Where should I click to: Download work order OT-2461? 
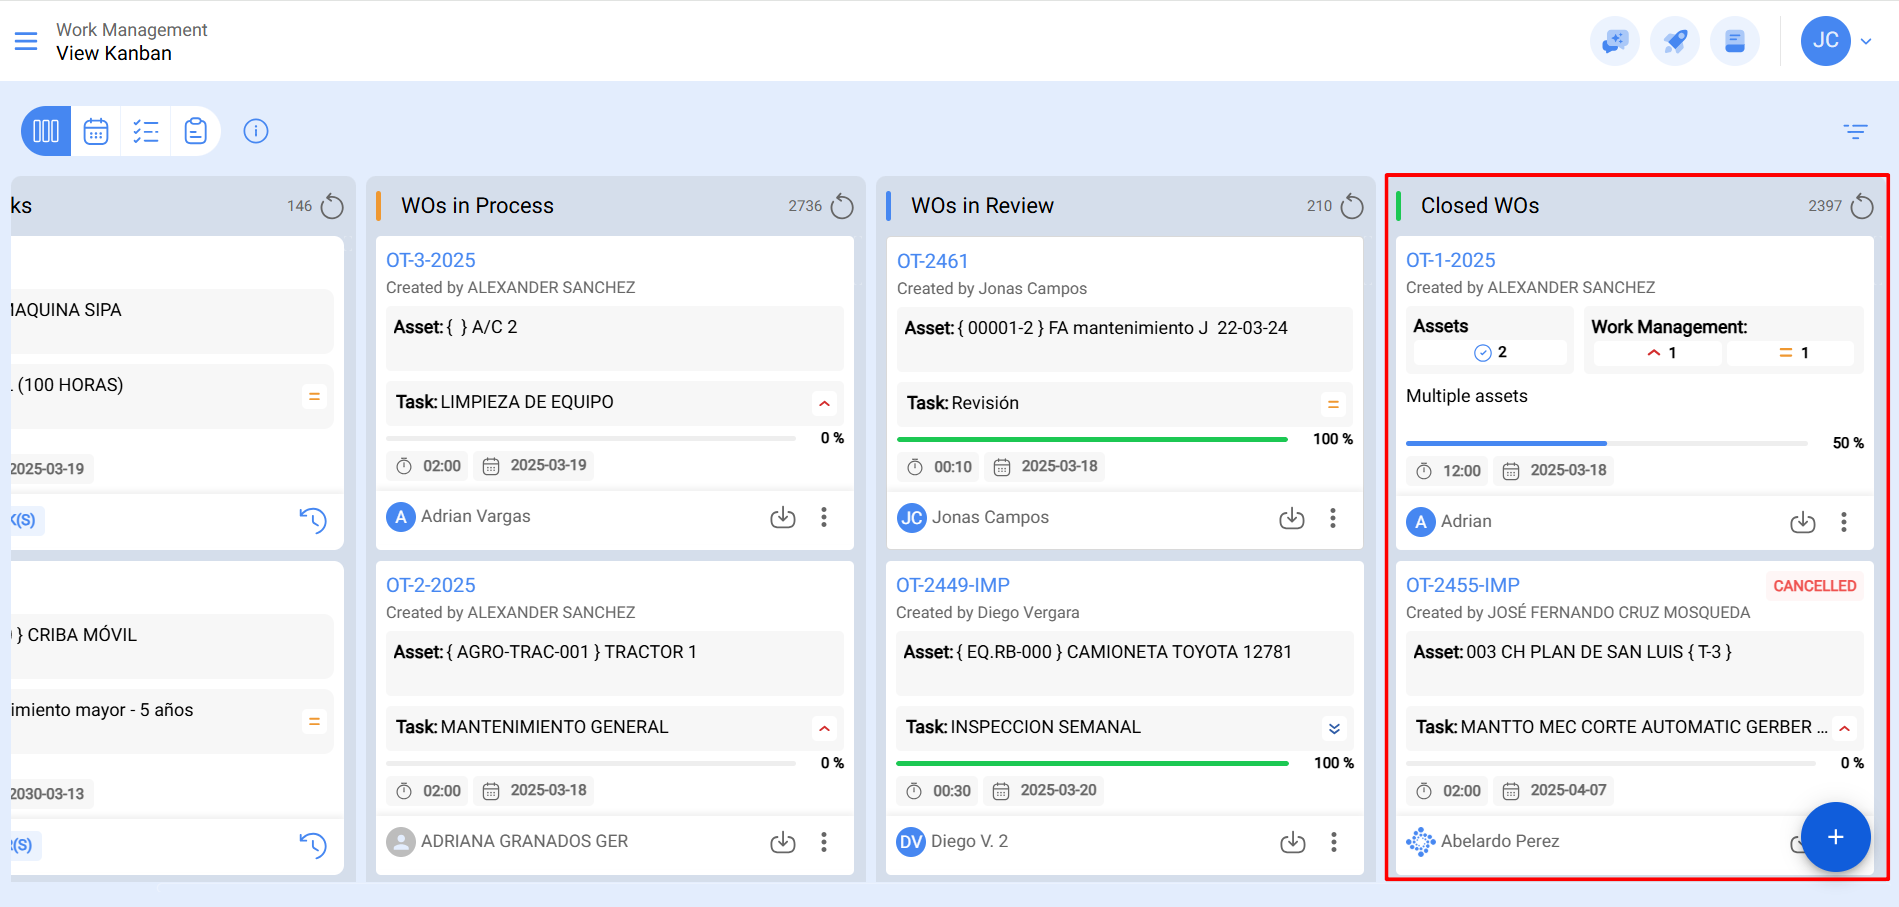(1292, 518)
